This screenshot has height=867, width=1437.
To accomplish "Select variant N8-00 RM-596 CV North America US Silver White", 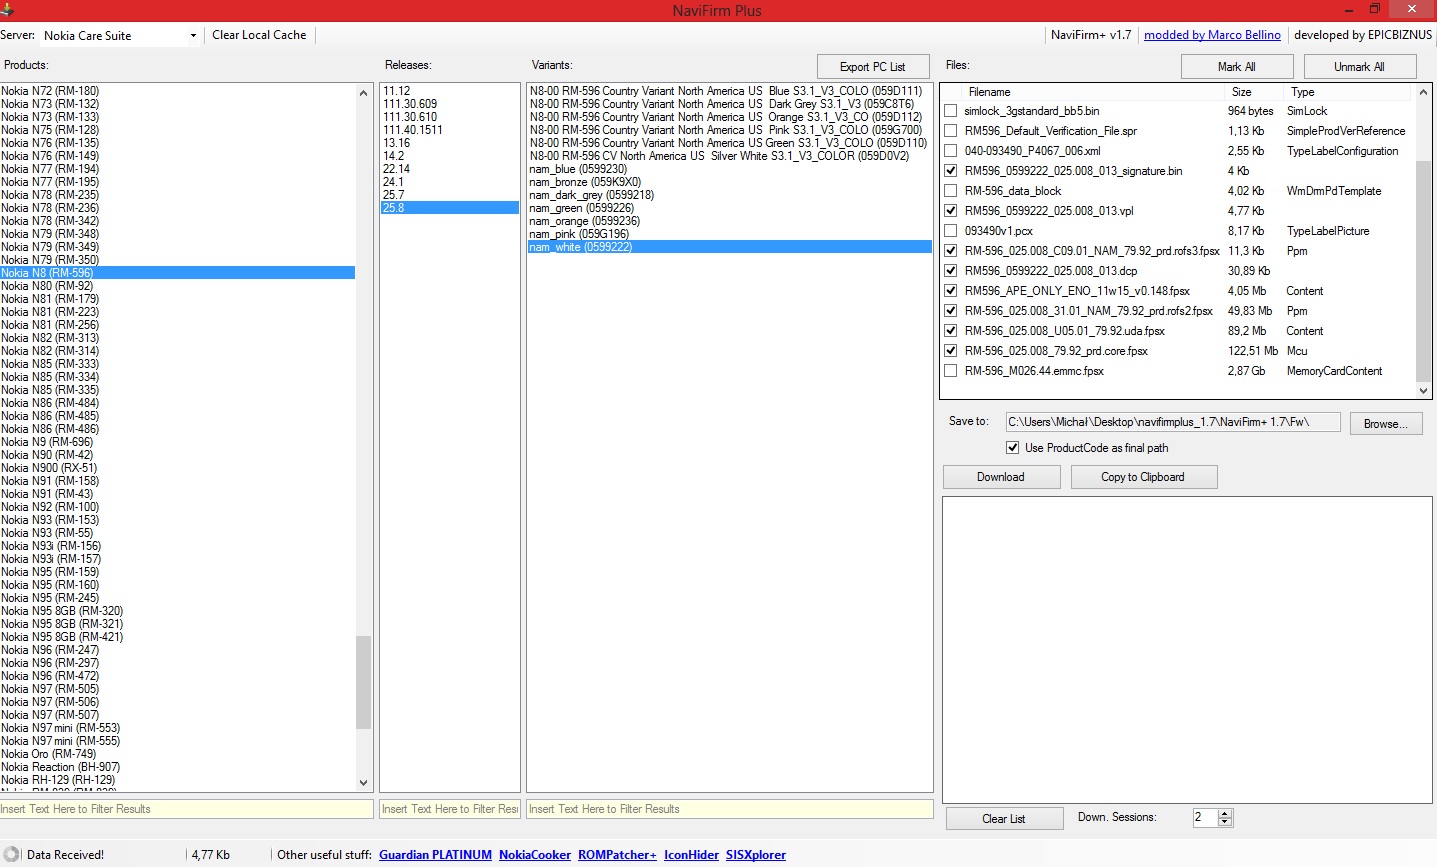I will (x=730, y=156).
